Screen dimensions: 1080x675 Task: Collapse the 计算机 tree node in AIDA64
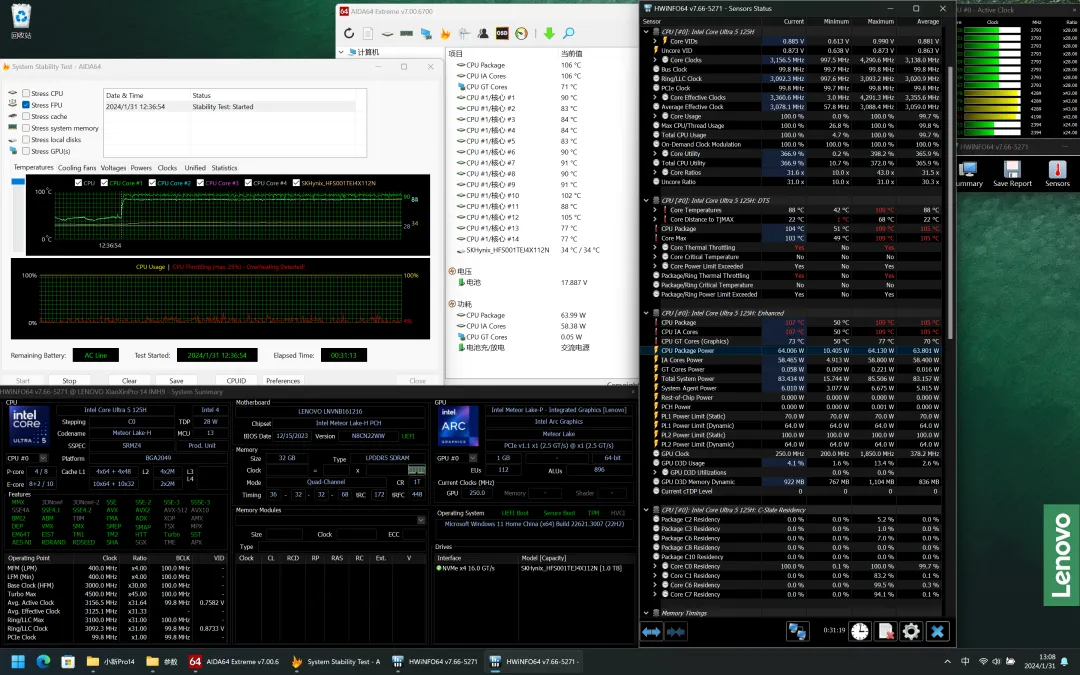[x=342, y=52]
